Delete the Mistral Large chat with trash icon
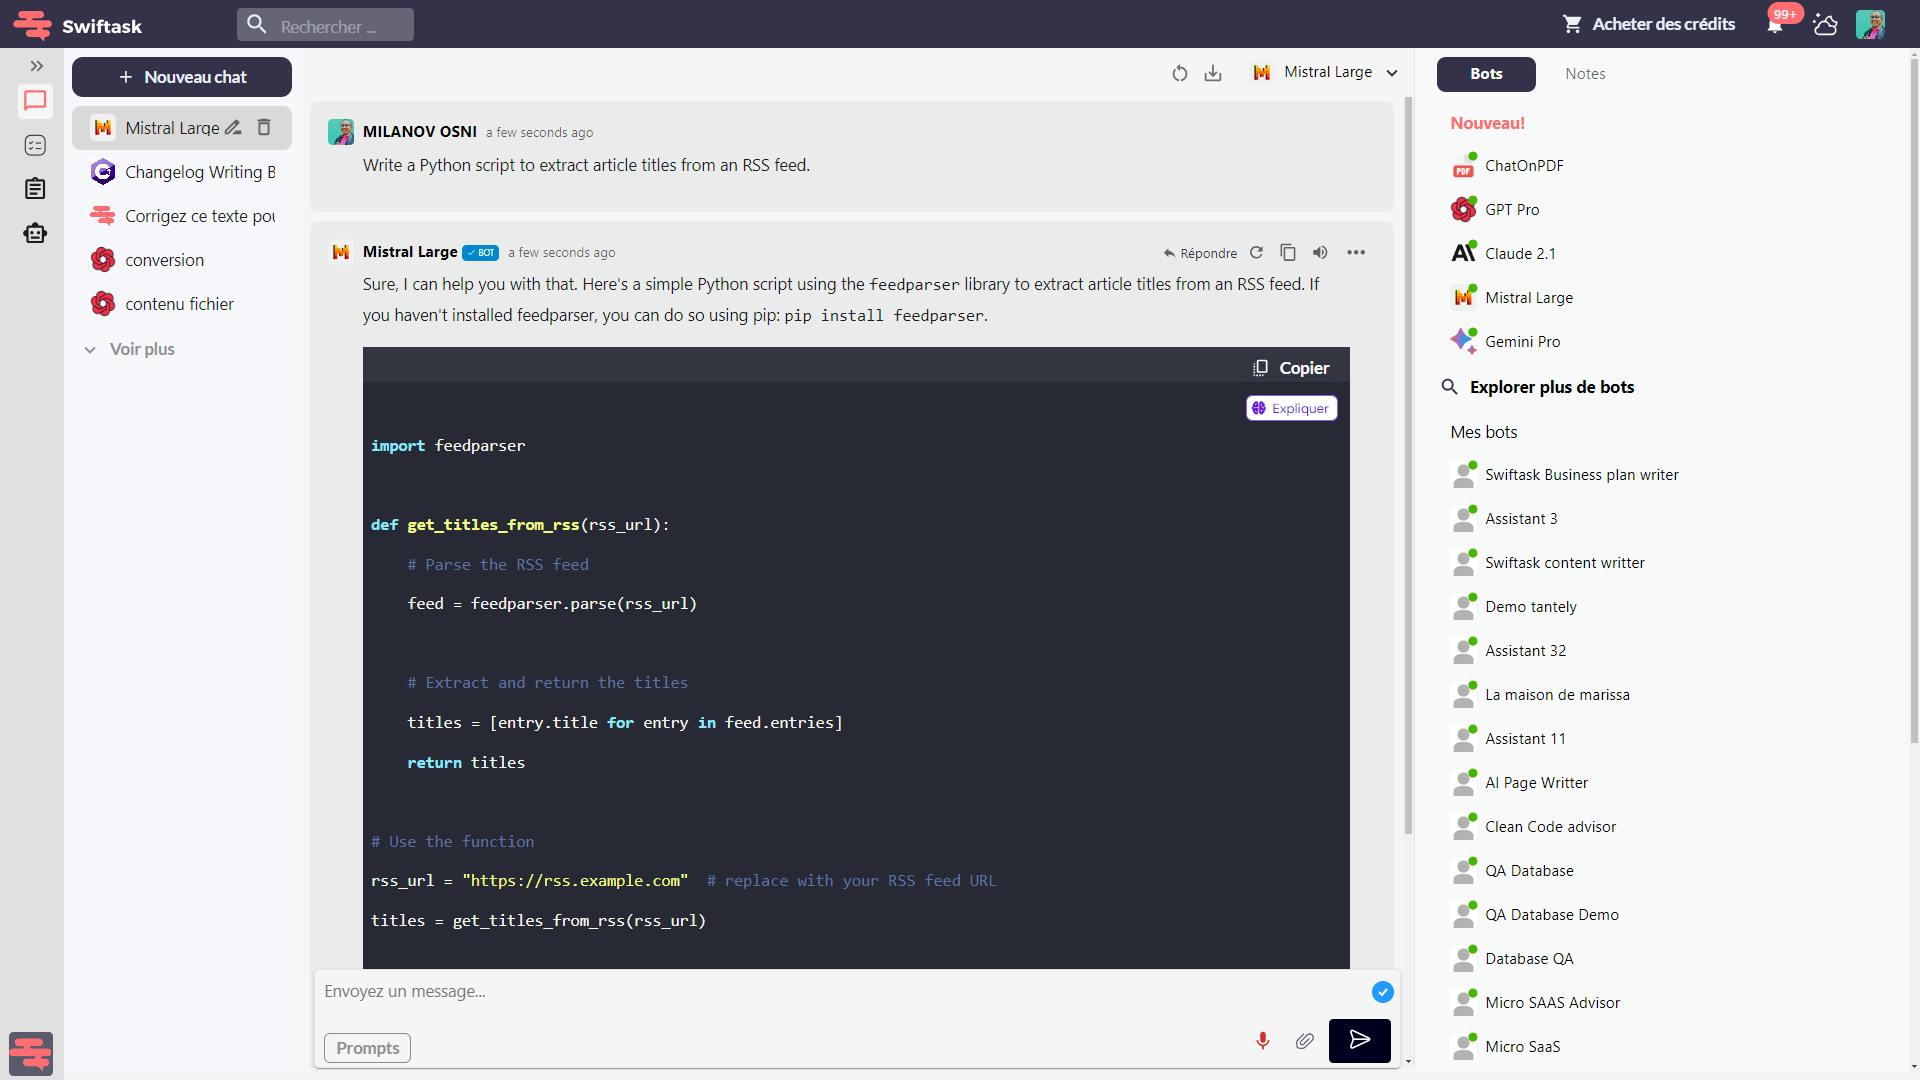The image size is (1920, 1080). [x=264, y=127]
